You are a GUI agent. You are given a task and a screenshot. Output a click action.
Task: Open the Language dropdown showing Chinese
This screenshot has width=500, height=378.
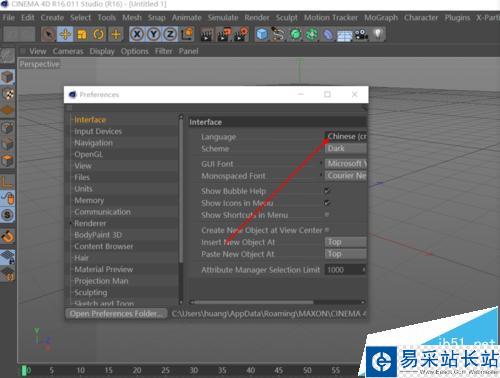pyautogui.click(x=346, y=136)
